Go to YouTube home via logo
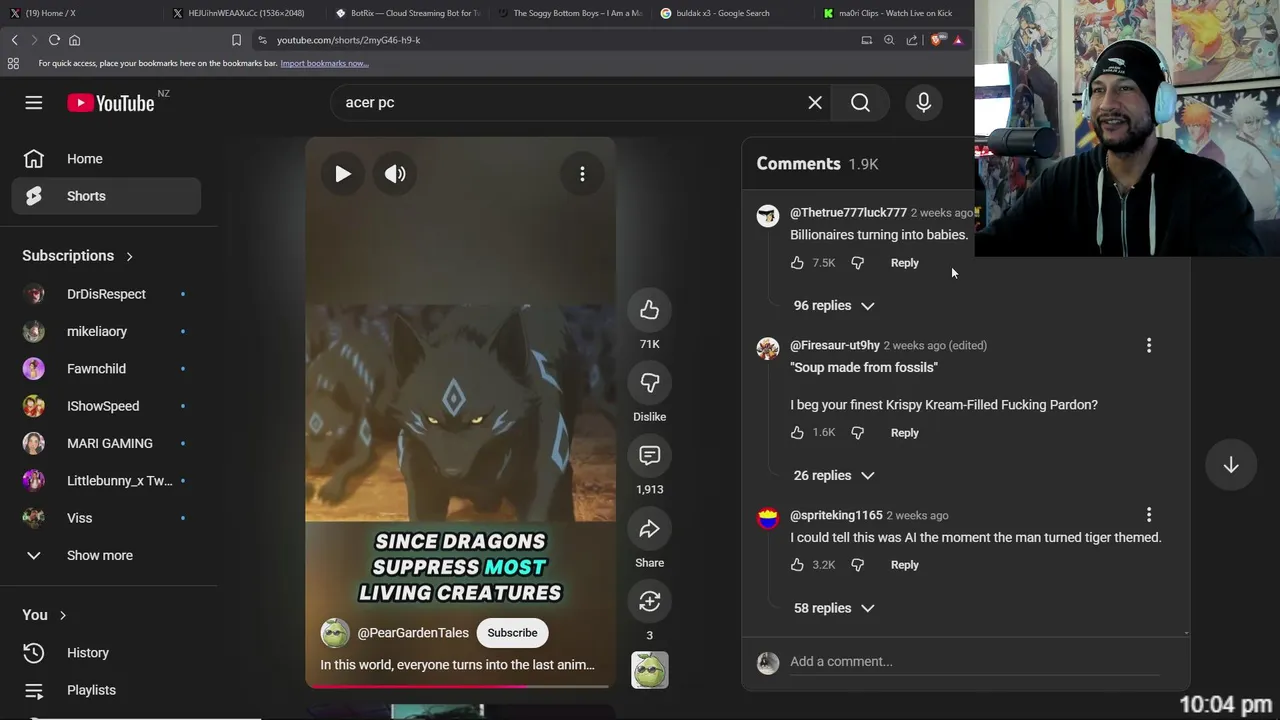1280x720 pixels. pyautogui.click(x=111, y=103)
